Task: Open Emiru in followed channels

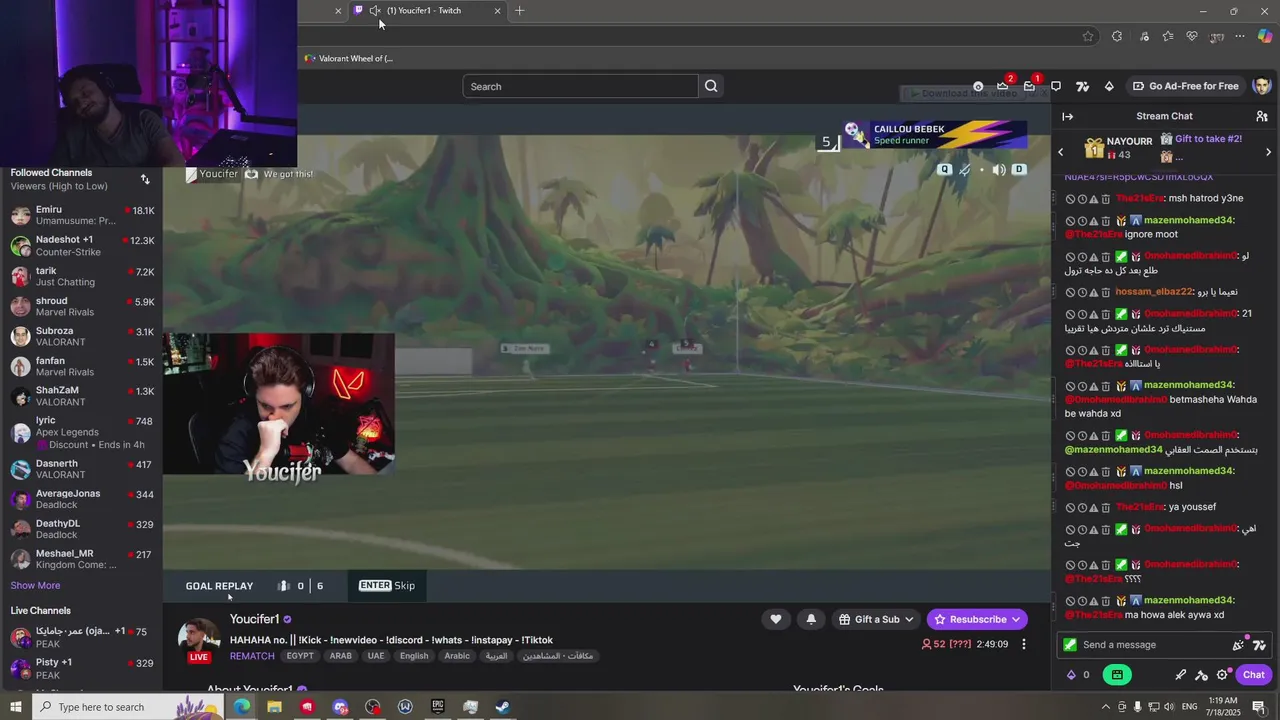Action: pyautogui.click(x=81, y=215)
